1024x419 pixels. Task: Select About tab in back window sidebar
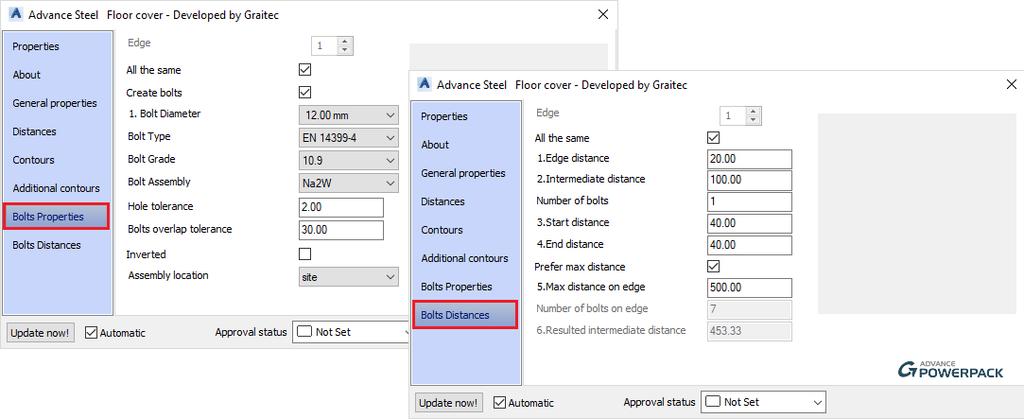click(56, 74)
